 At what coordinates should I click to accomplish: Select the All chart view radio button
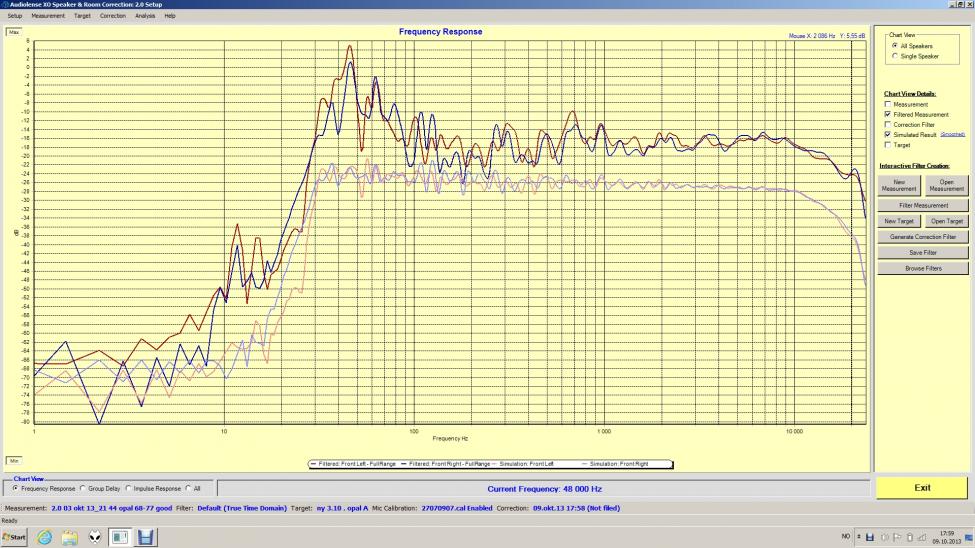pos(188,489)
